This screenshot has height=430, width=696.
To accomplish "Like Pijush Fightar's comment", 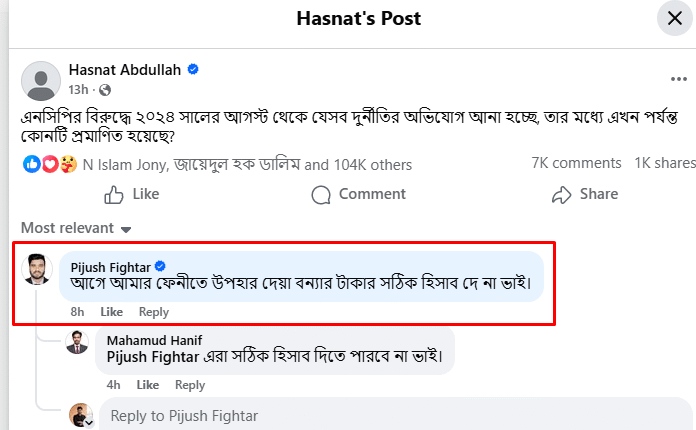I will (111, 312).
